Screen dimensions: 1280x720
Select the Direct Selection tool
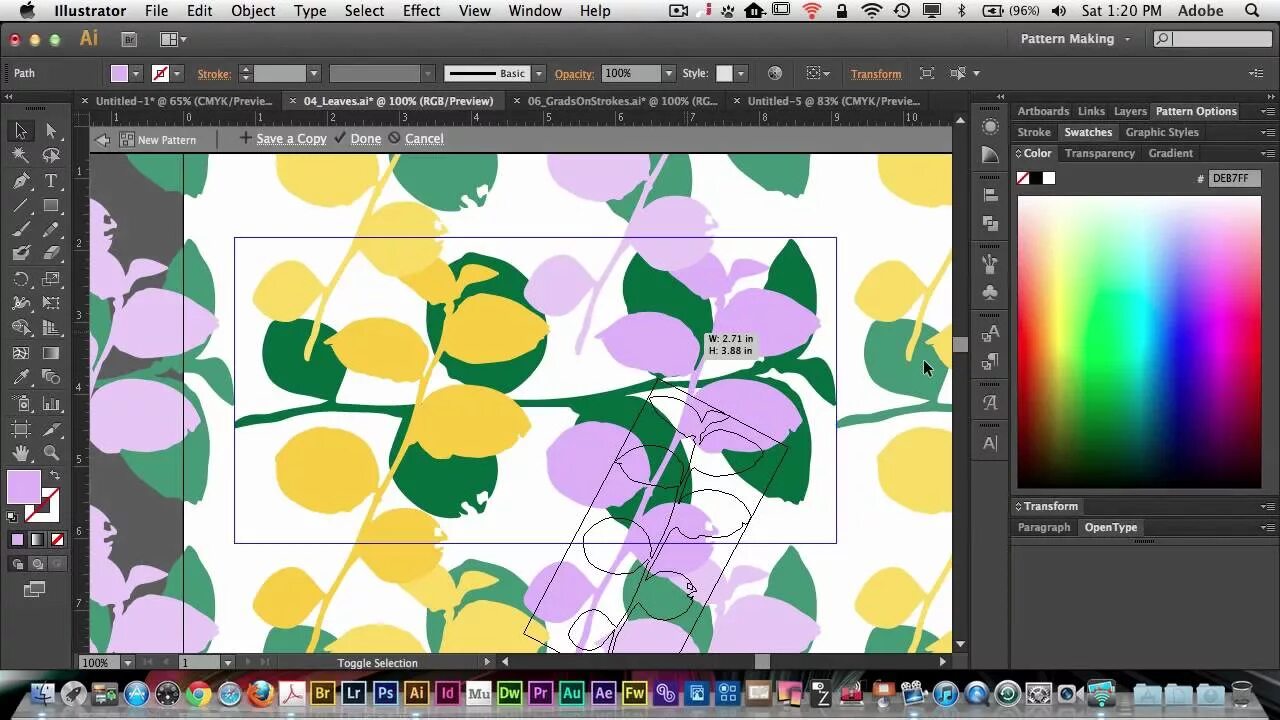[x=51, y=131]
